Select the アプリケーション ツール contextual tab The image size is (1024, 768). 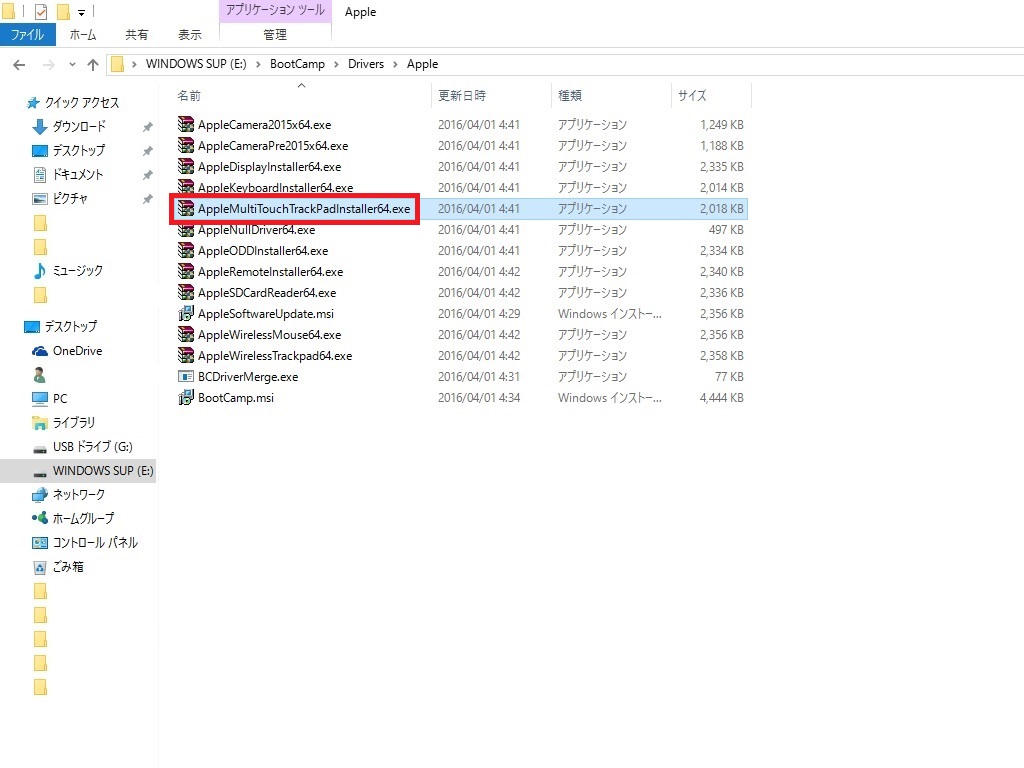tap(275, 10)
